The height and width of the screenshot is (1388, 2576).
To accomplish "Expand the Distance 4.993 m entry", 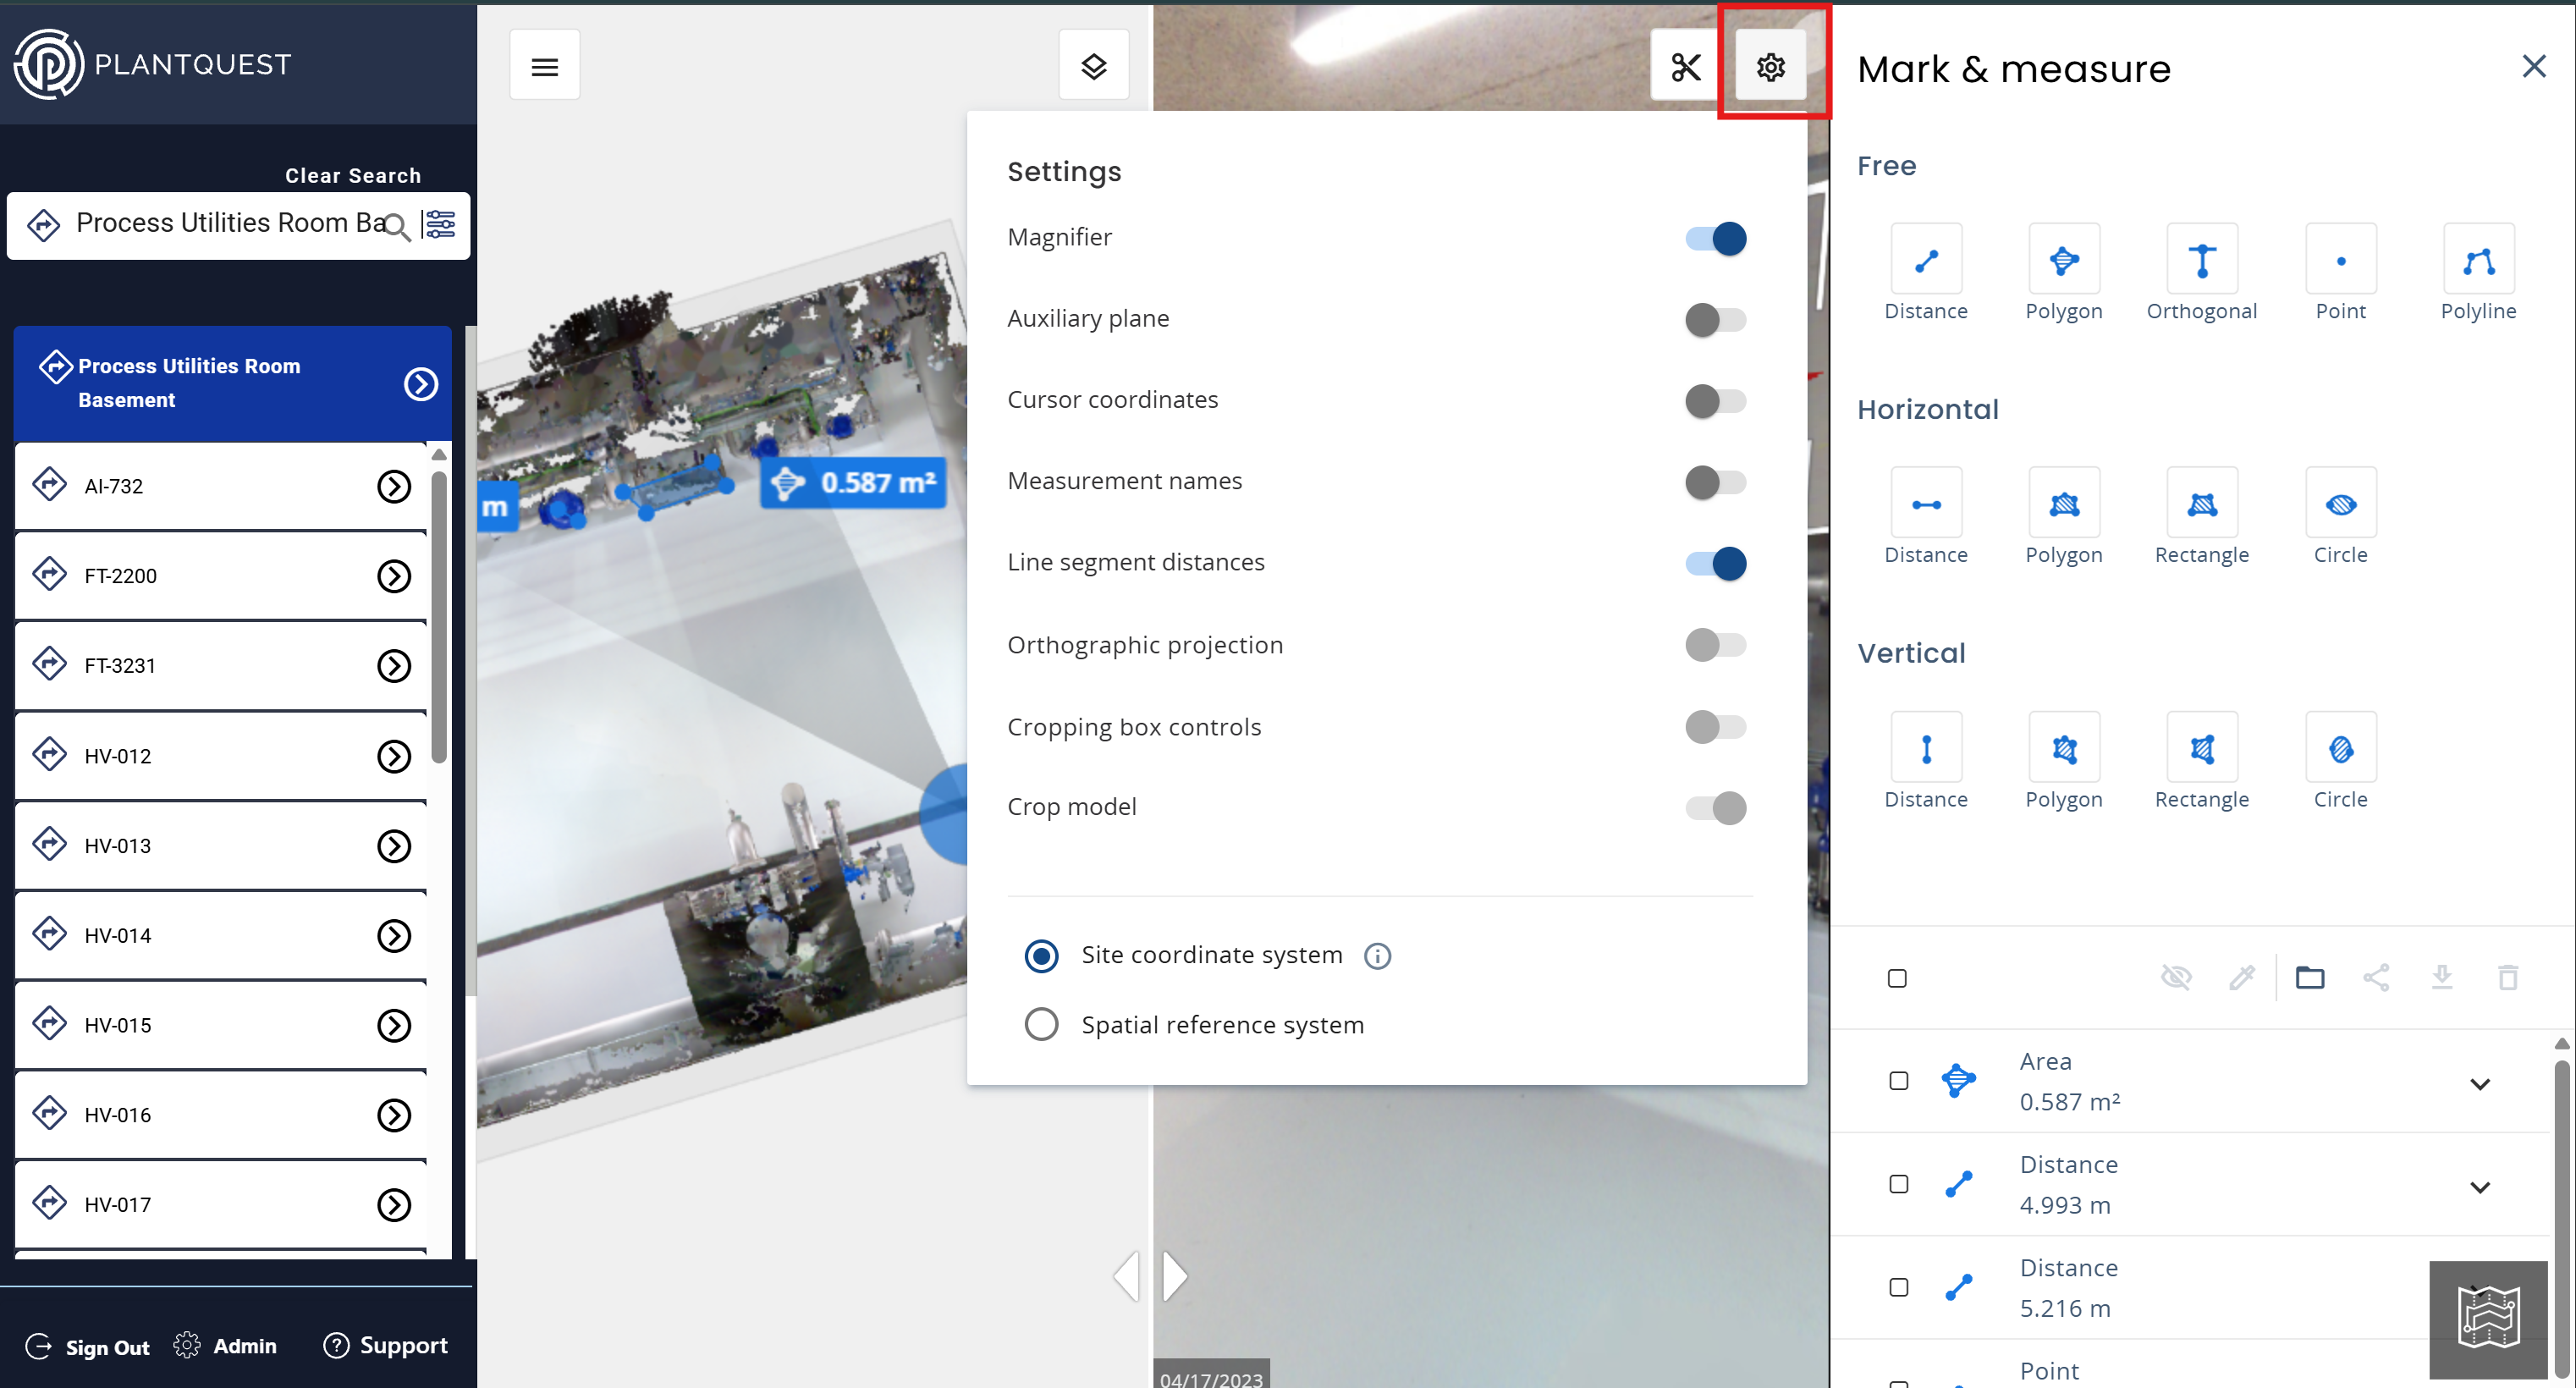I will point(2479,1187).
